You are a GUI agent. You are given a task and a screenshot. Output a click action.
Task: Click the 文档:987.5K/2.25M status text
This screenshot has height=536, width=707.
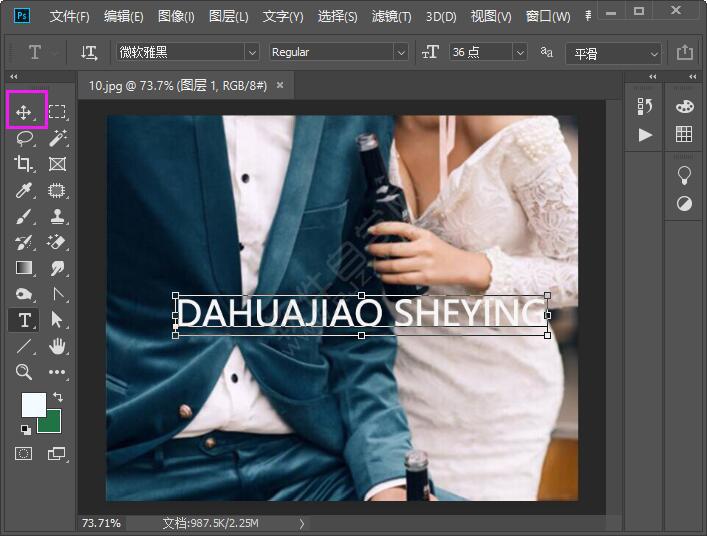tap(210, 523)
